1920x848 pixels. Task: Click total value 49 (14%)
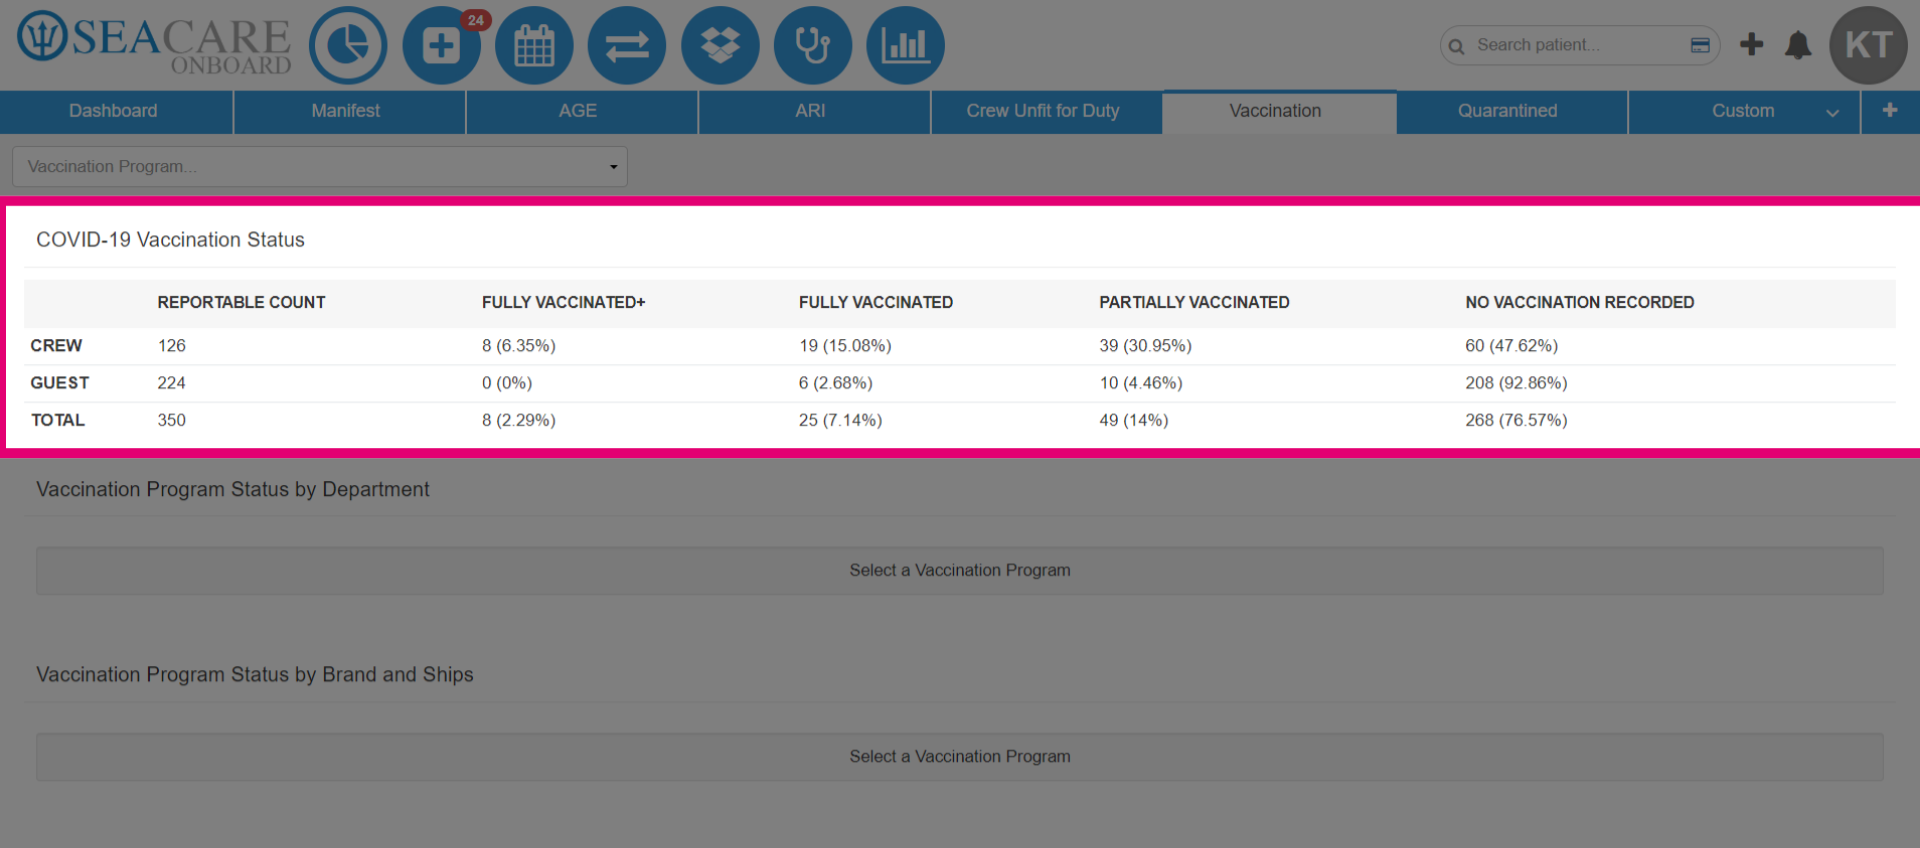pyautogui.click(x=1134, y=421)
